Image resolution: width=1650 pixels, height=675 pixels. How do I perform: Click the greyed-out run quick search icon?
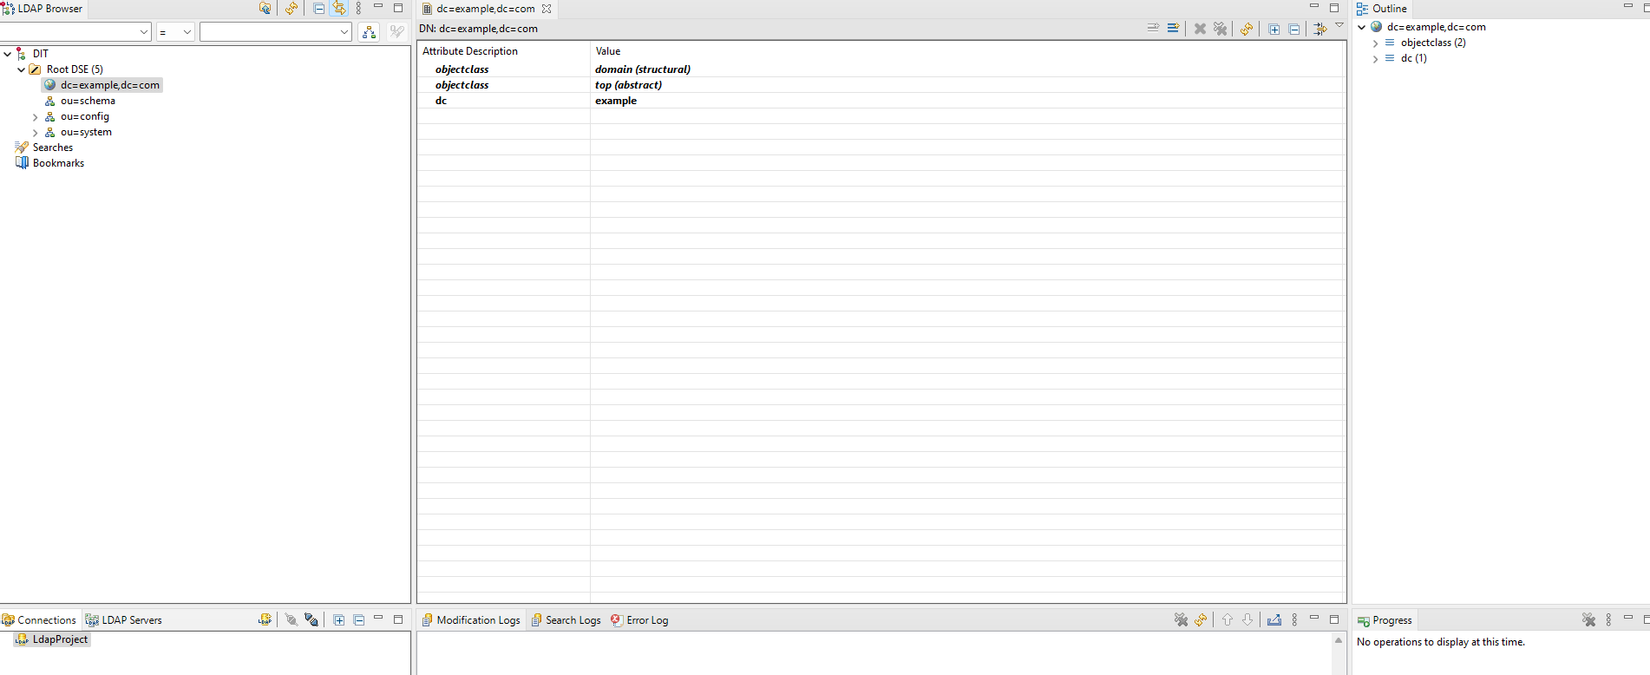[x=397, y=32]
